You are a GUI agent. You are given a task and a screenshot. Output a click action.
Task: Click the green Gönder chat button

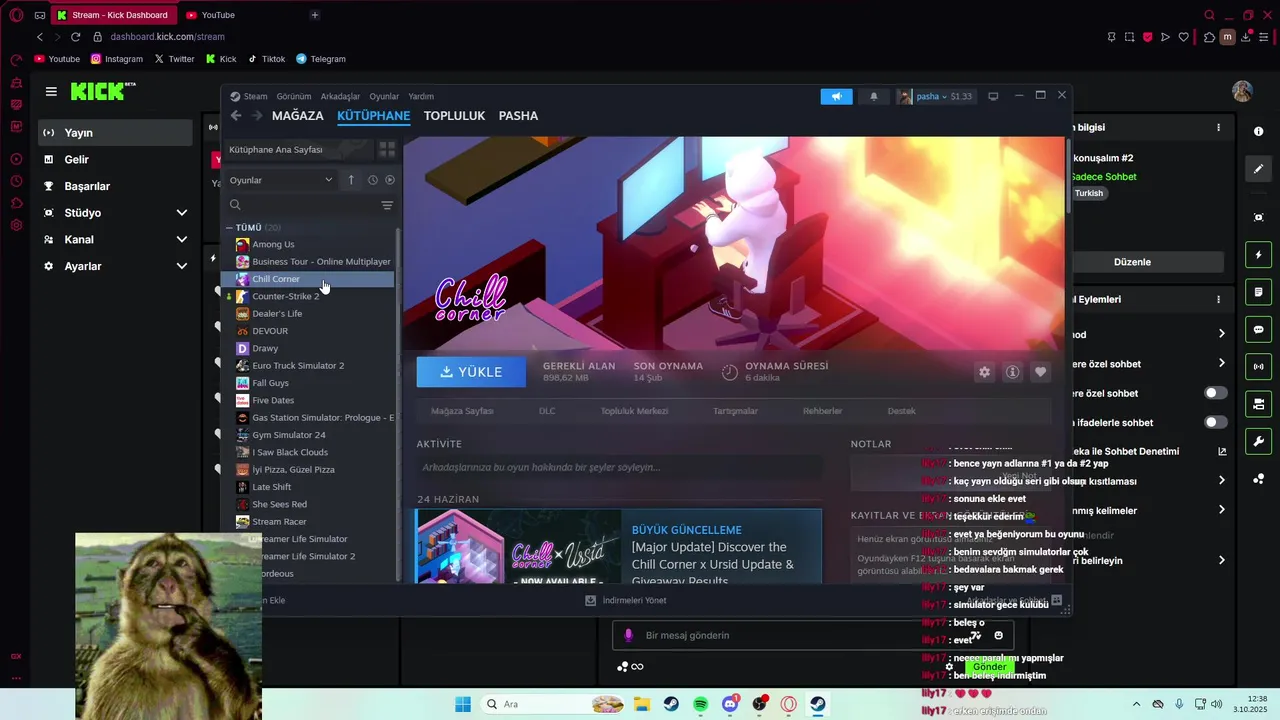click(989, 667)
